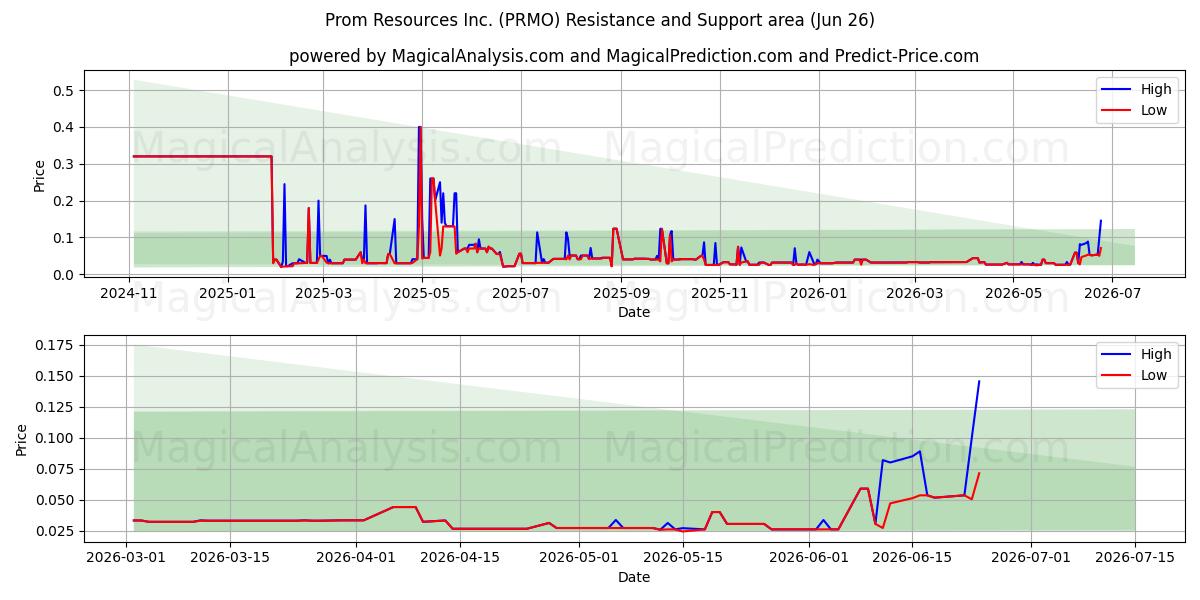Viewport: 1200px width, 600px height.
Task: Click the '0.3' y-axis tick in top chart
Action: (64, 164)
